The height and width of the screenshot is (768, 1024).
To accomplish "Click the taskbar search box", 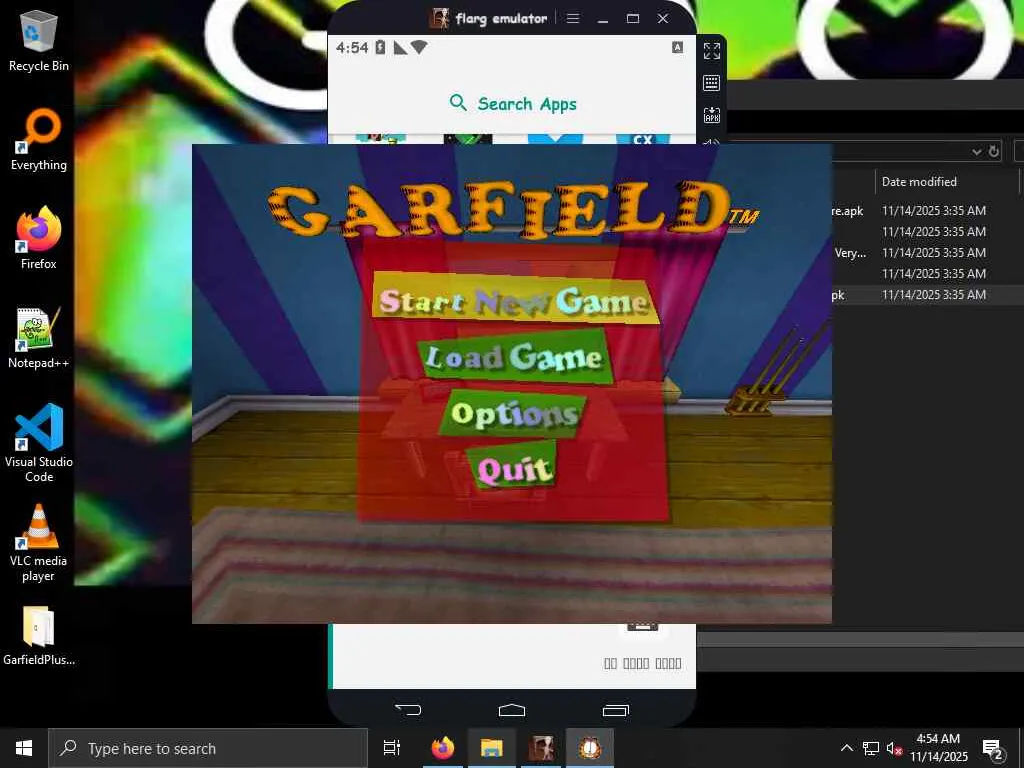I will (x=208, y=748).
